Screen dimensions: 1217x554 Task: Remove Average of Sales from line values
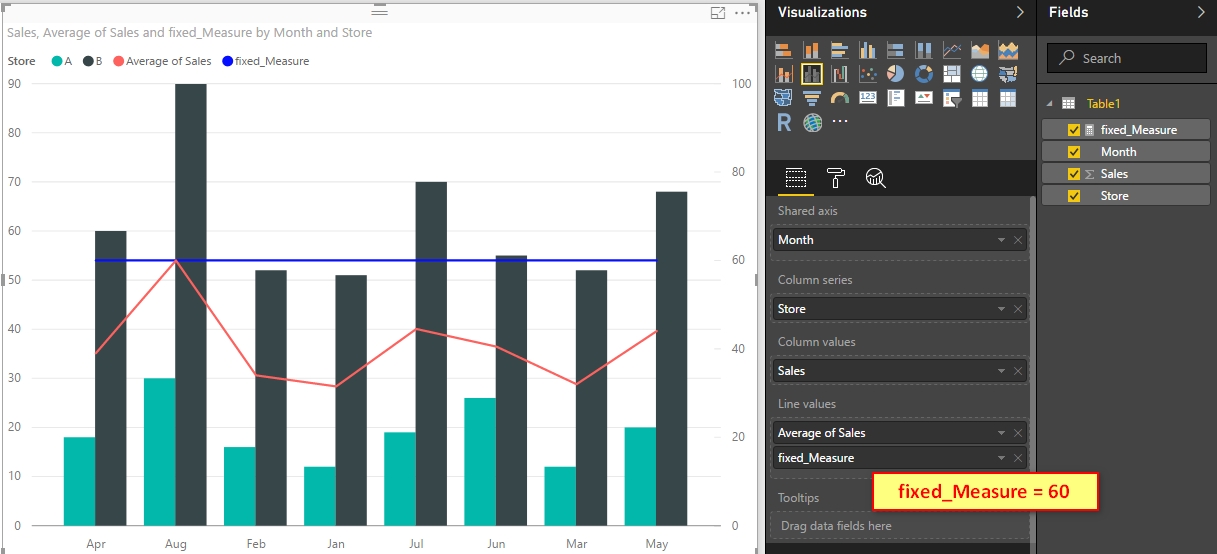point(1018,433)
